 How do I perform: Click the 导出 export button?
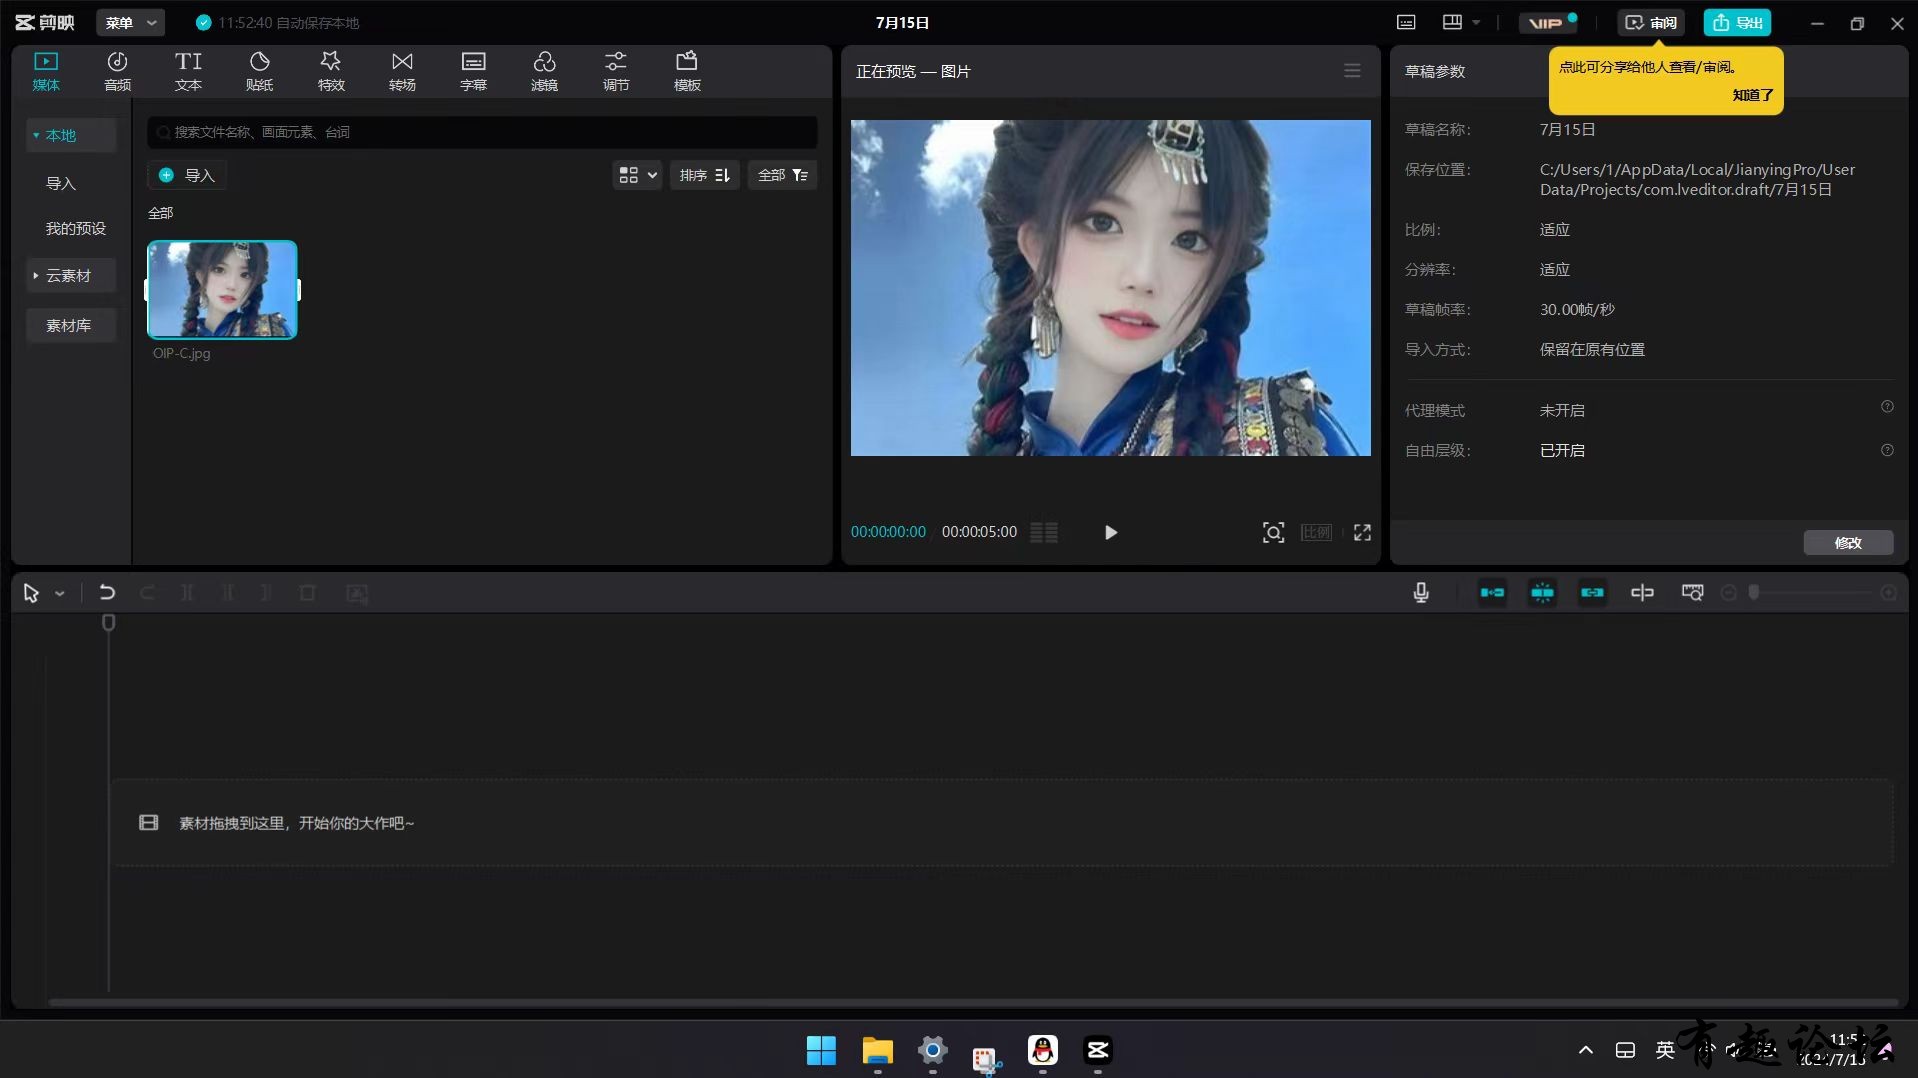[1737, 22]
